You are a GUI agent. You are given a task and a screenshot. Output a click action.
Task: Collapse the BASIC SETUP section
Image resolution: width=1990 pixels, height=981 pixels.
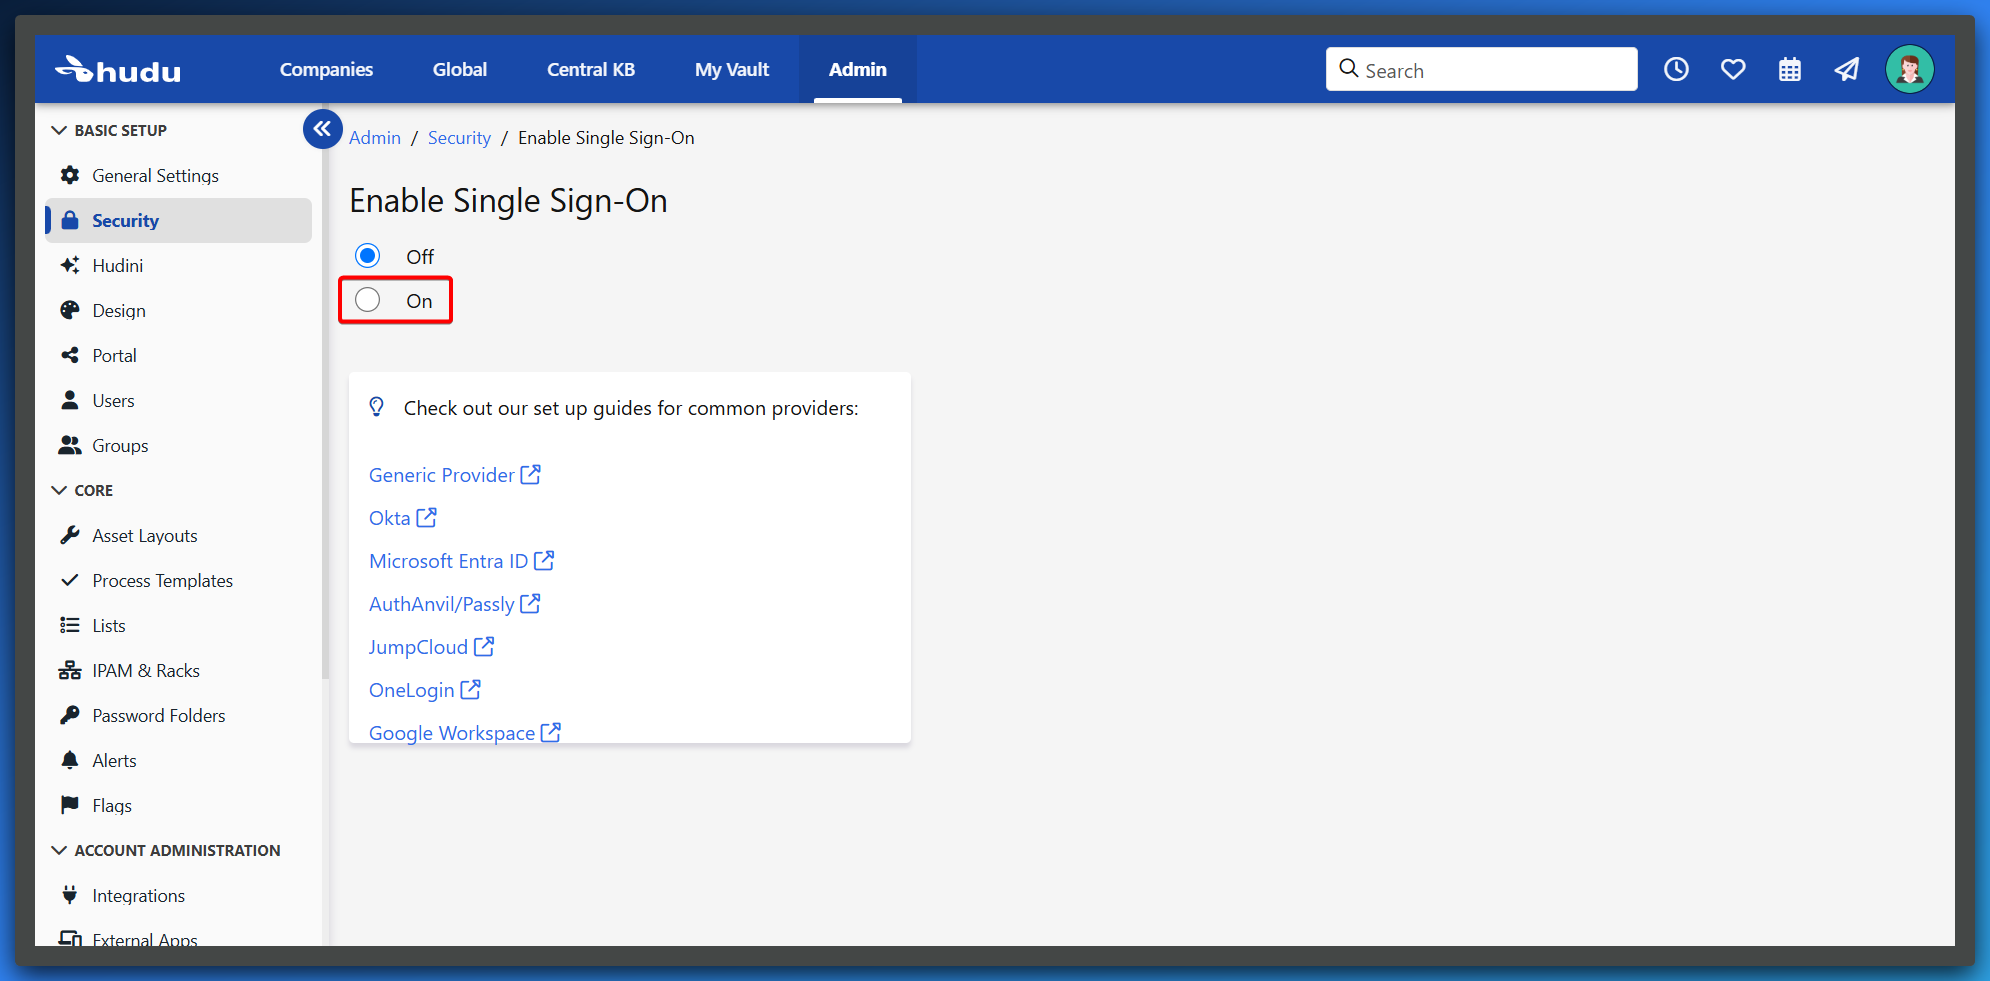(110, 130)
